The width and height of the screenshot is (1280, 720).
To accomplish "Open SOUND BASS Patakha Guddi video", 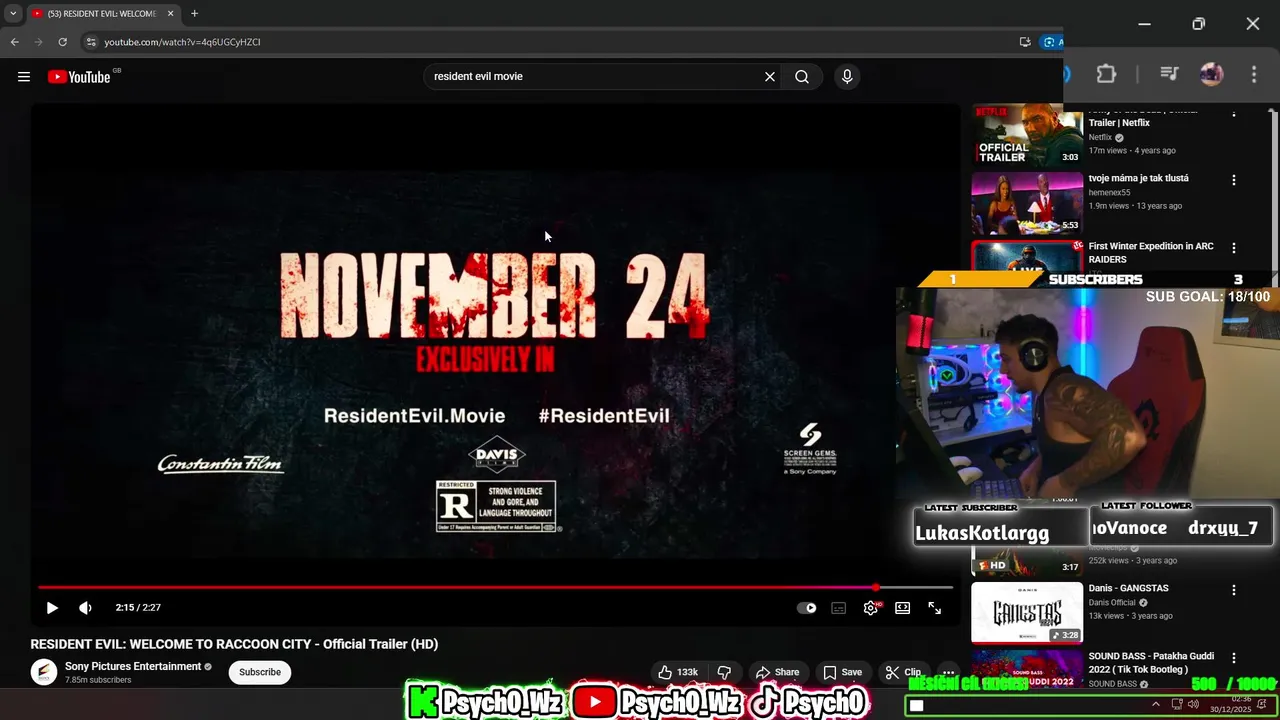I will pos(1151,663).
